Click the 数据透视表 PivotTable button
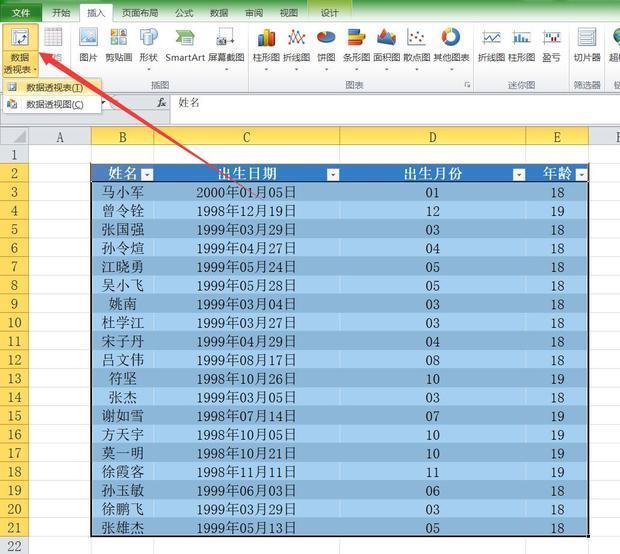The image size is (620, 554). pyautogui.click(x=20, y=48)
